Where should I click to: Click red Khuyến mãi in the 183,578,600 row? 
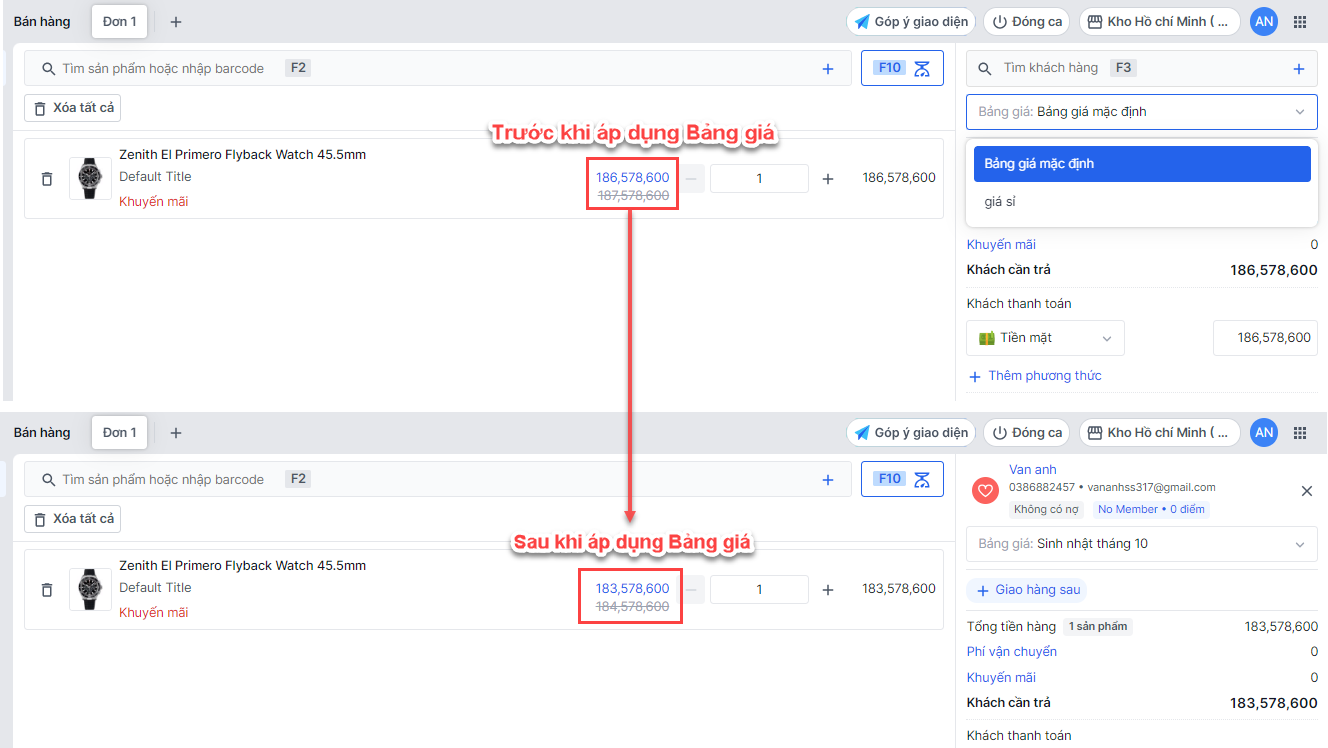click(x=153, y=613)
